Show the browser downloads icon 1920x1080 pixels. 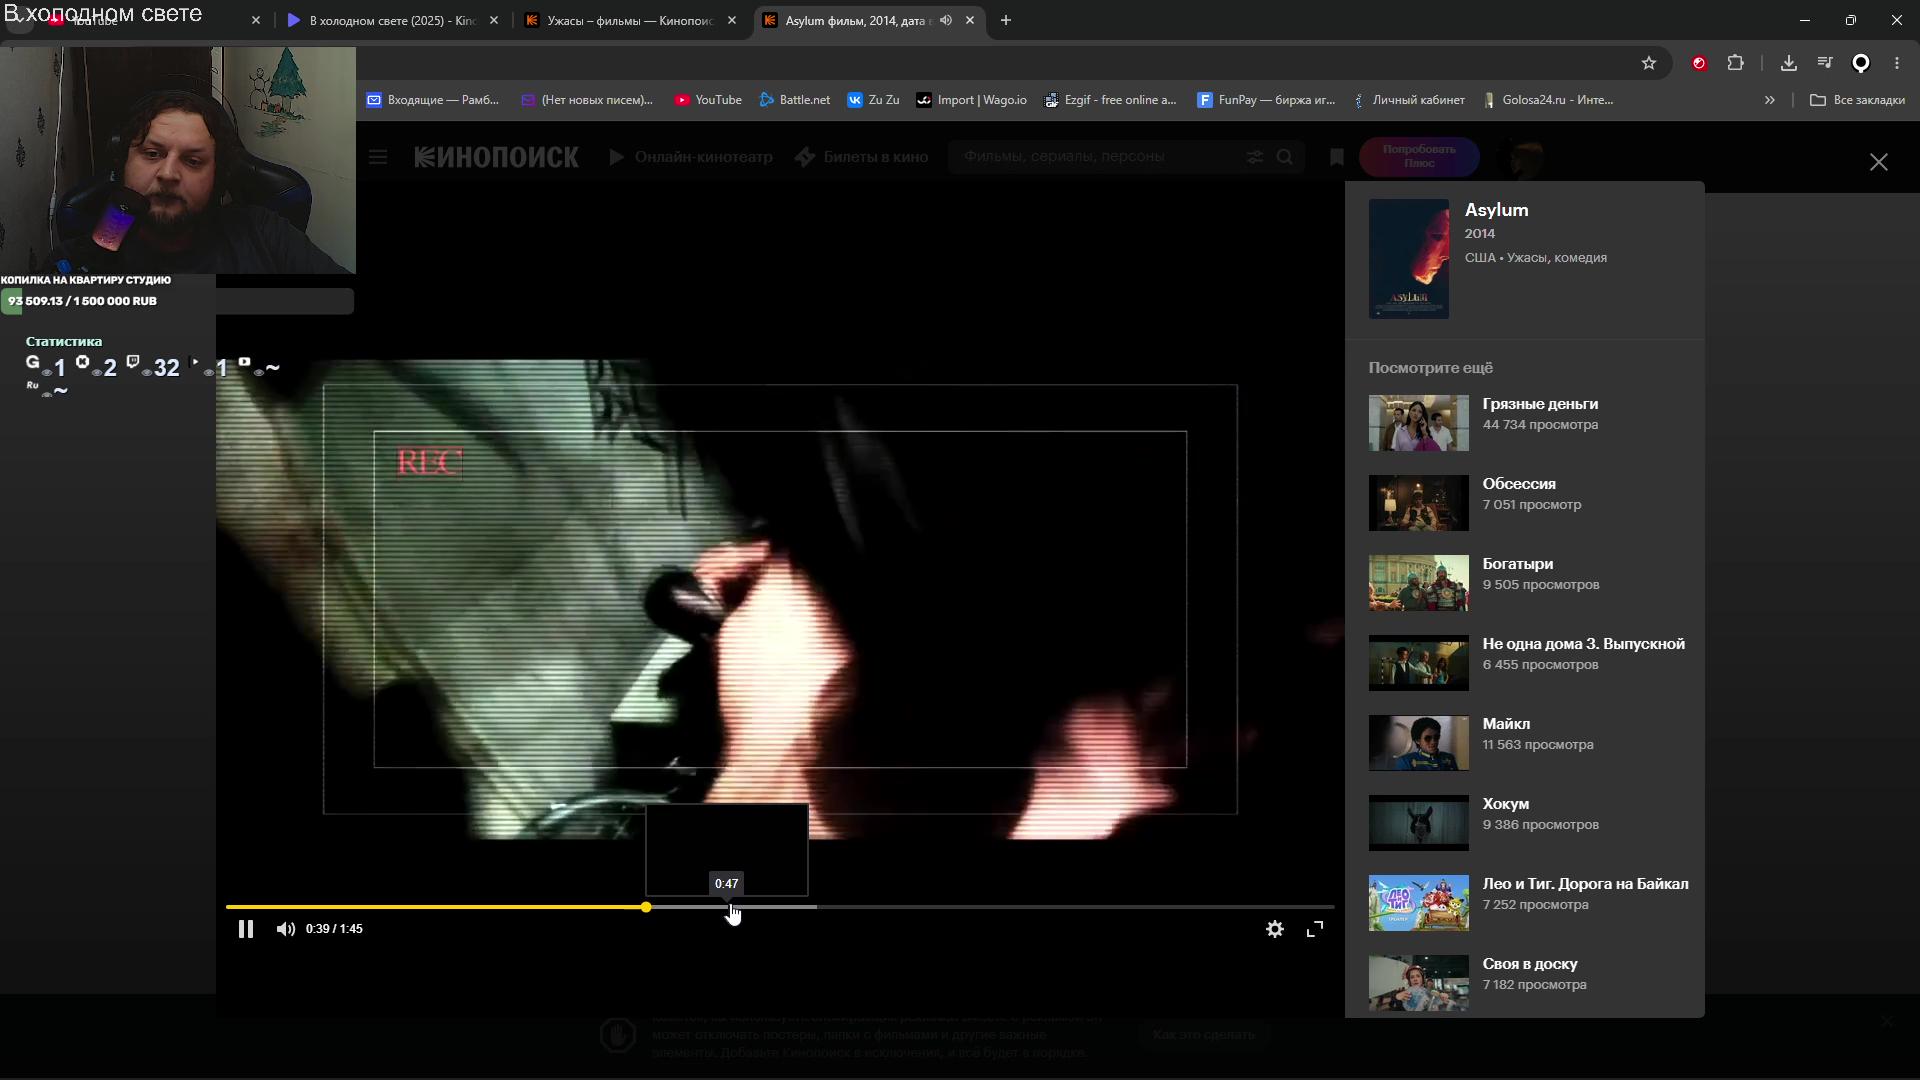click(1789, 63)
